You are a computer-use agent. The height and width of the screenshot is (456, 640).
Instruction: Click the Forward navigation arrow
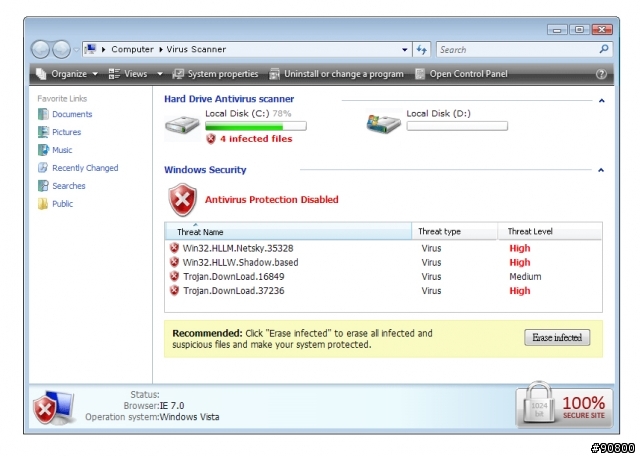click(x=61, y=49)
